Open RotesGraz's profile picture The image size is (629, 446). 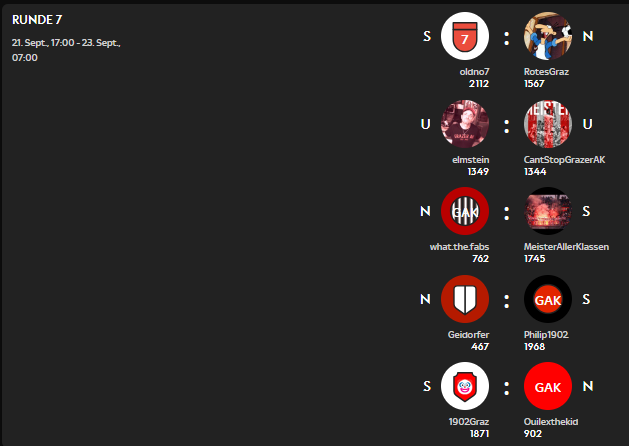tap(548, 37)
